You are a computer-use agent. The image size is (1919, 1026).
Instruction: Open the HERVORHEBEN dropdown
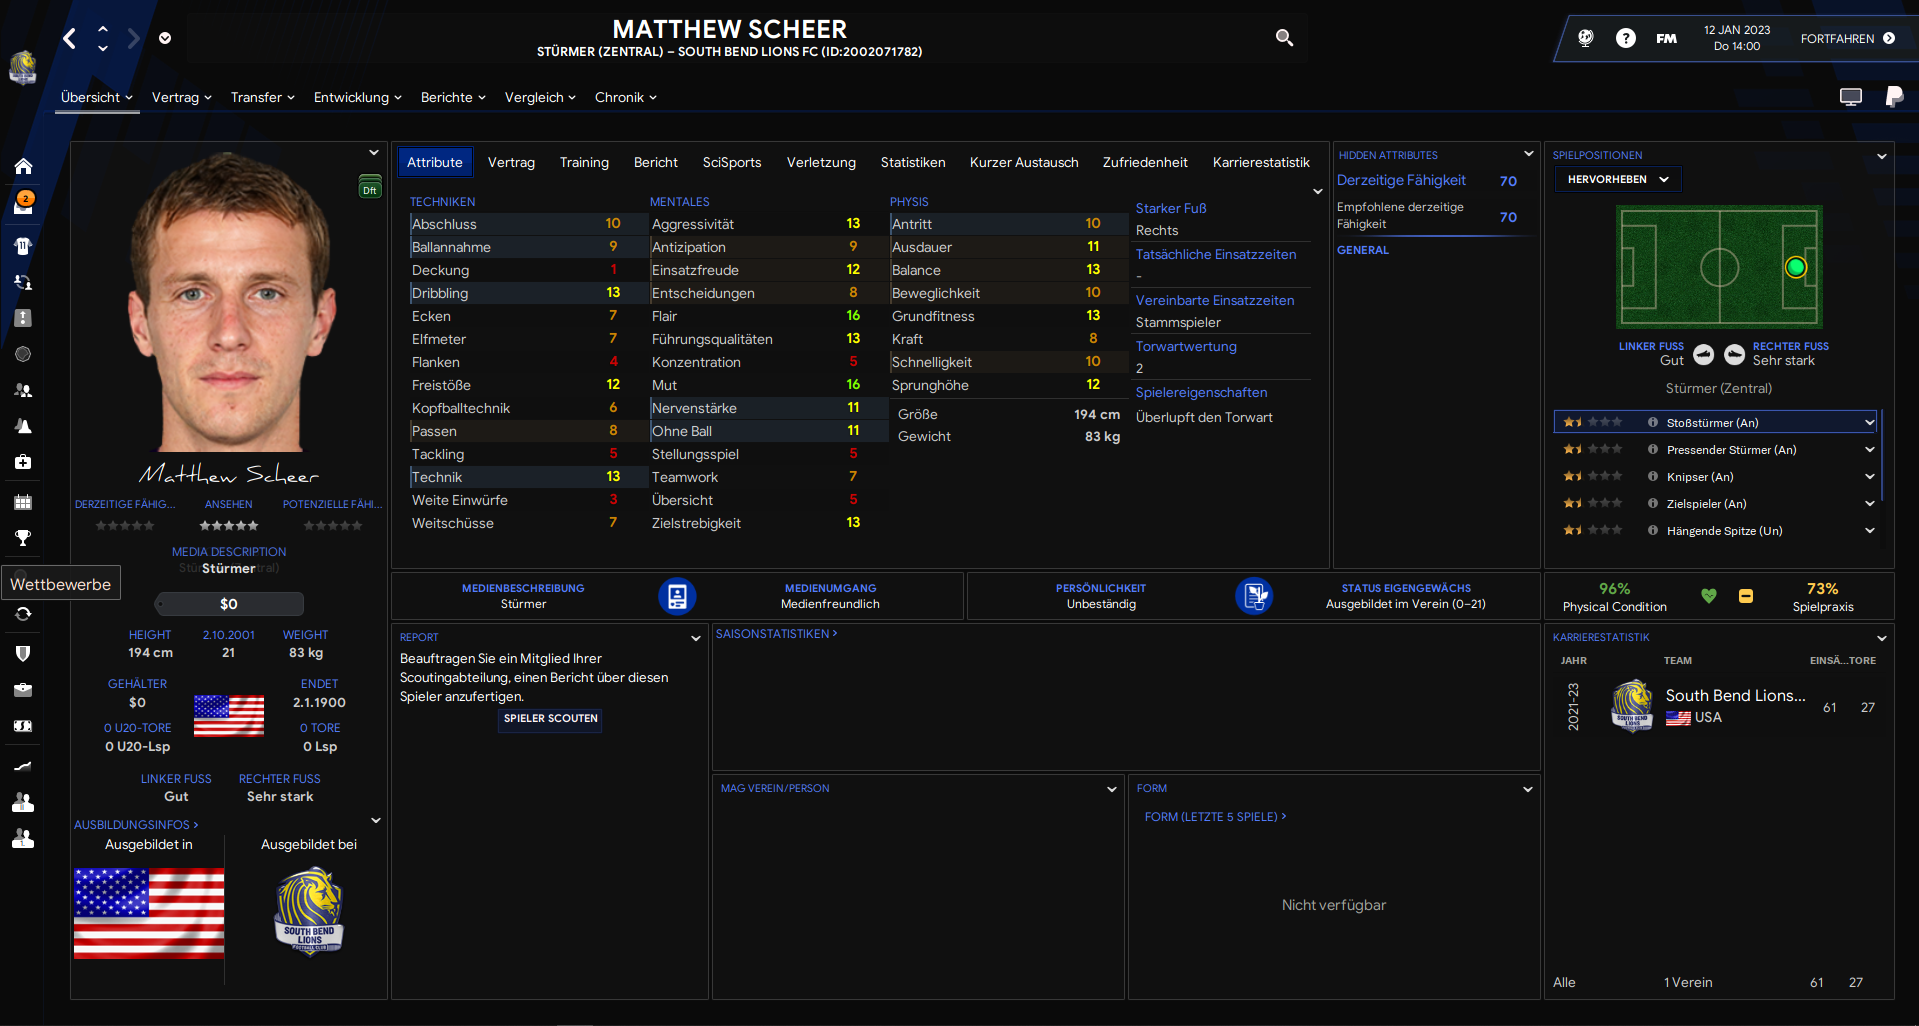[x=1618, y=179]
